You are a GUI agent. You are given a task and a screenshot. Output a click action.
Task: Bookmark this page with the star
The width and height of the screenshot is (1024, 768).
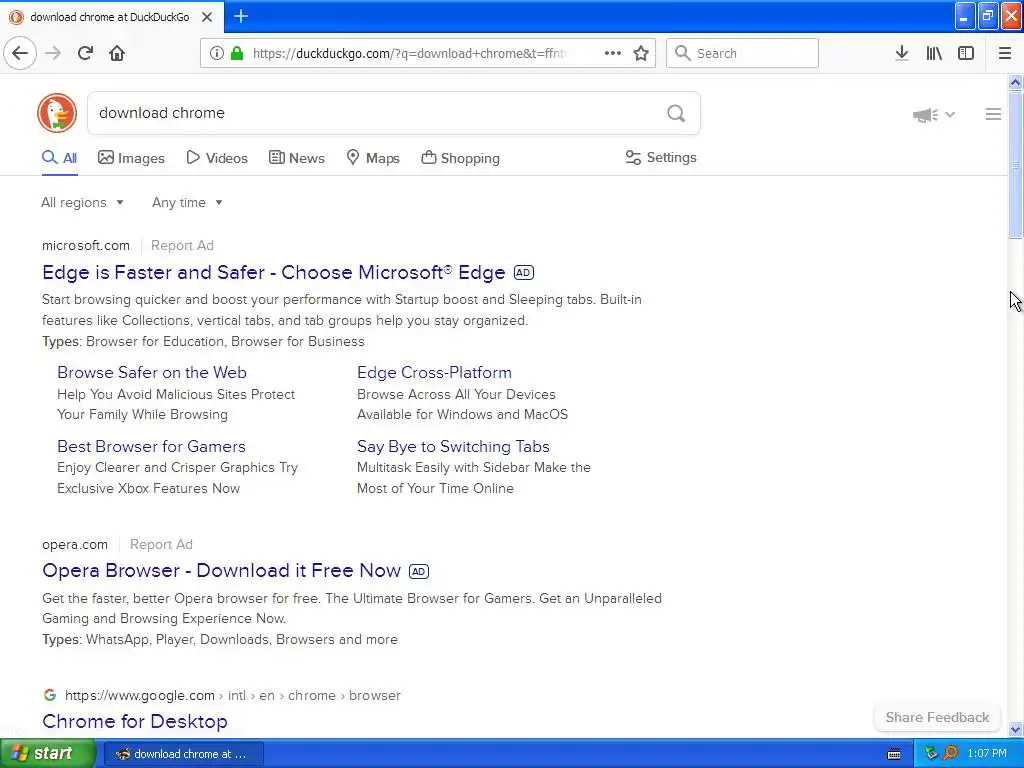pyautogui.click(x=641, y=53)
